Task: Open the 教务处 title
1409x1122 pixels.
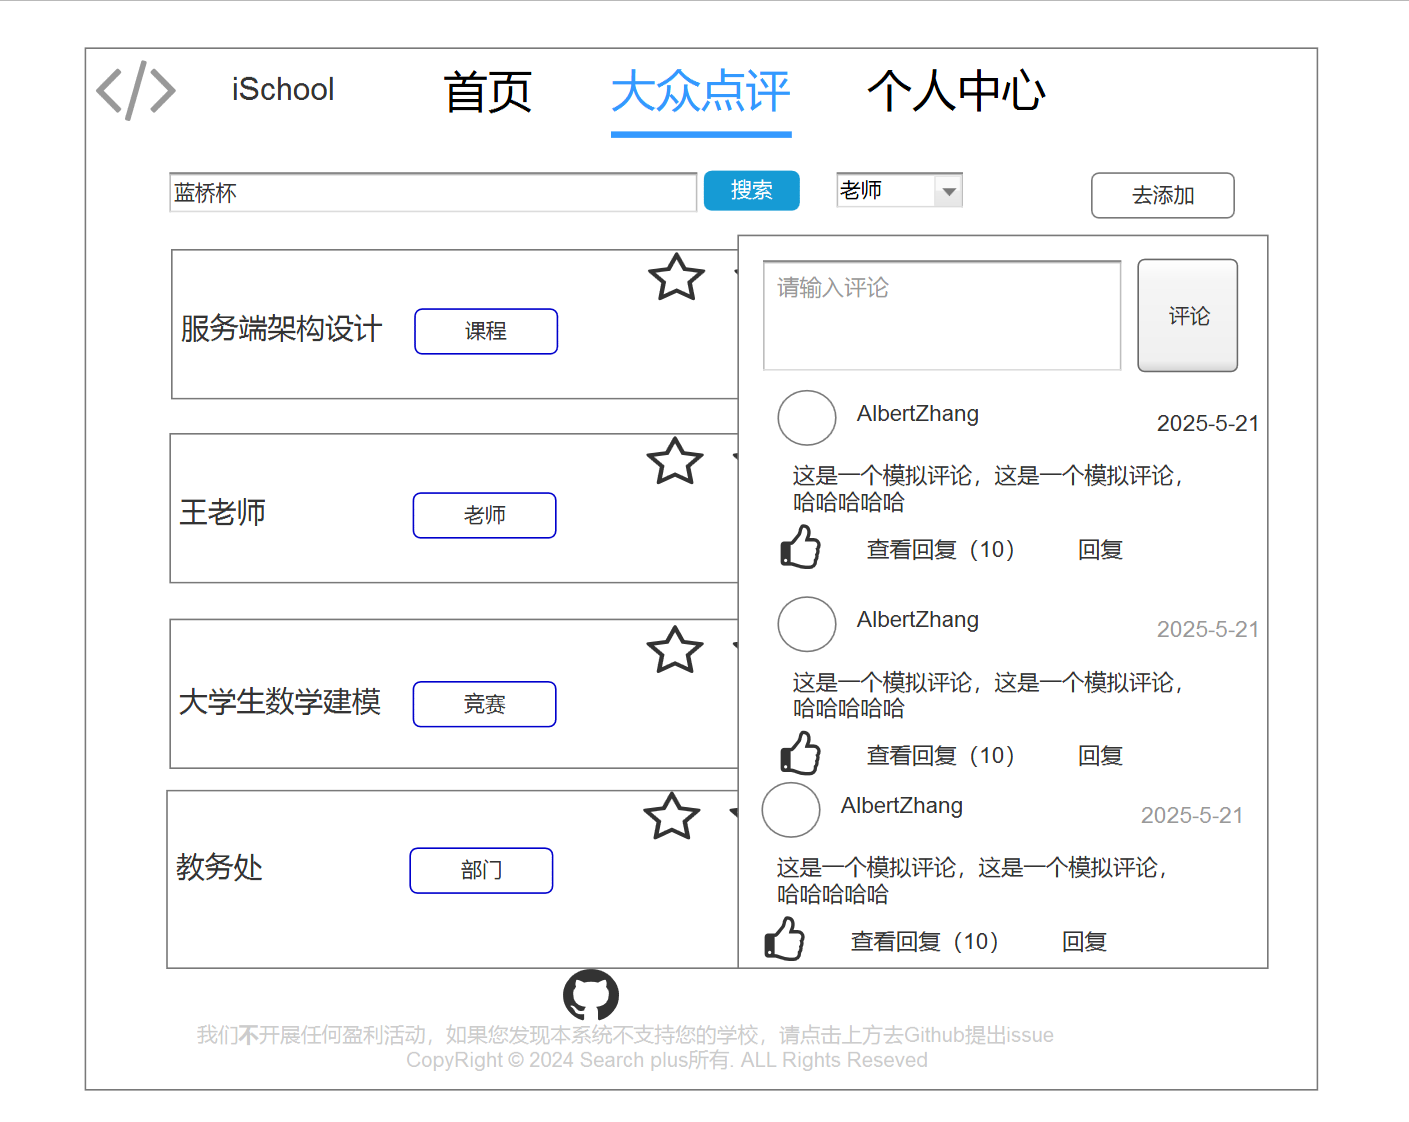Action: tap(219, 867)
